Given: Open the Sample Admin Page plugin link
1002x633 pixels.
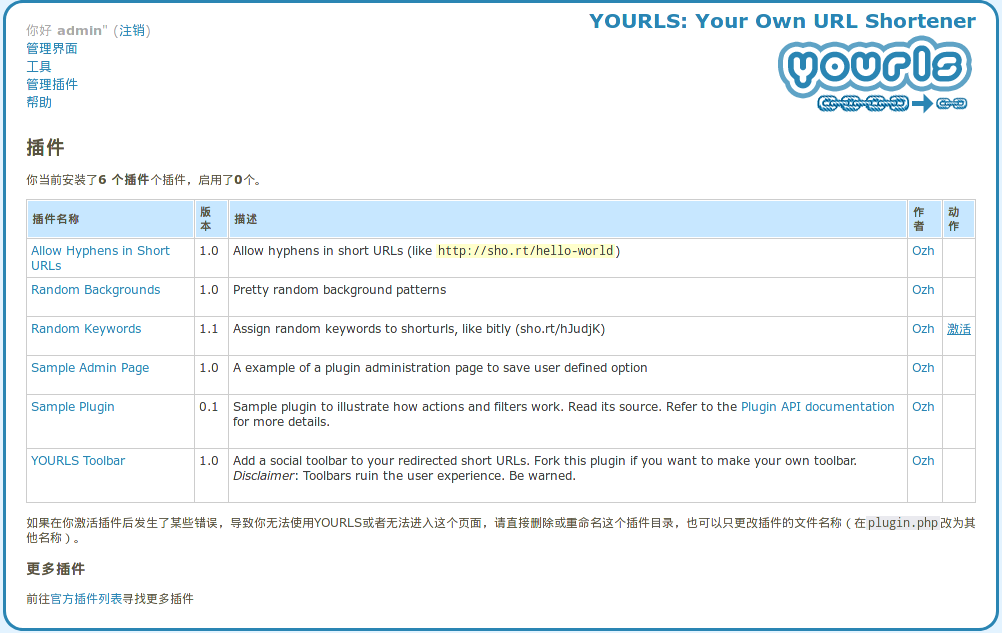Looking at the screenshot, I should point(90,368).
